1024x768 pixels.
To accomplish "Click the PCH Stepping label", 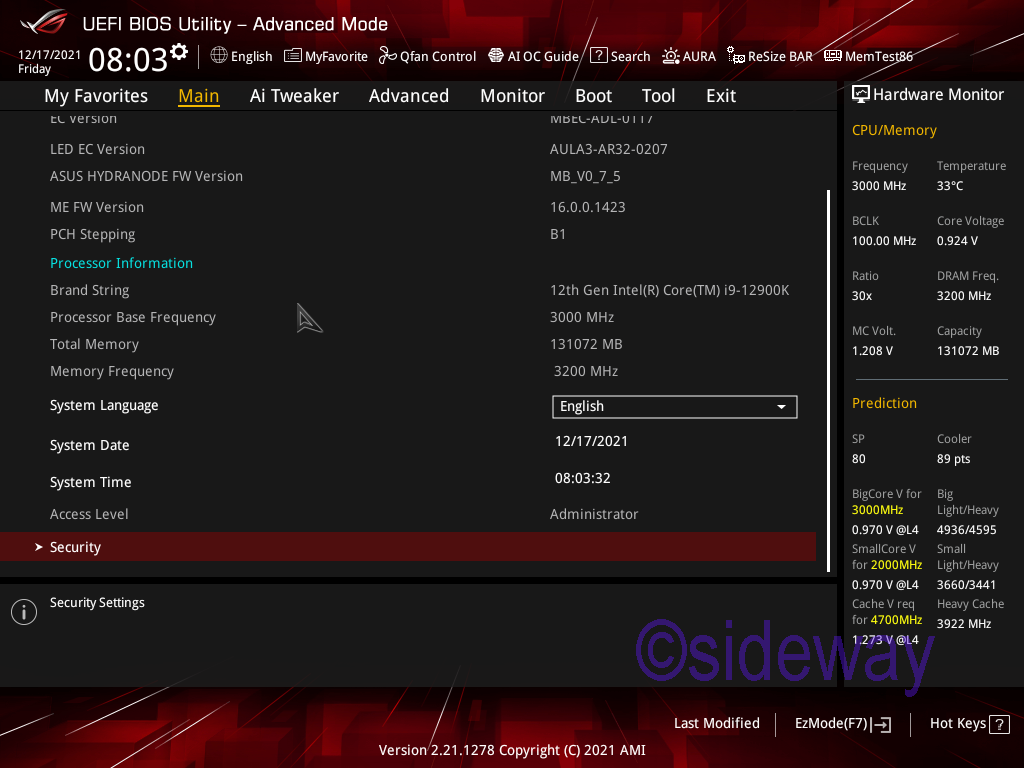I will (x=93, y=234).
